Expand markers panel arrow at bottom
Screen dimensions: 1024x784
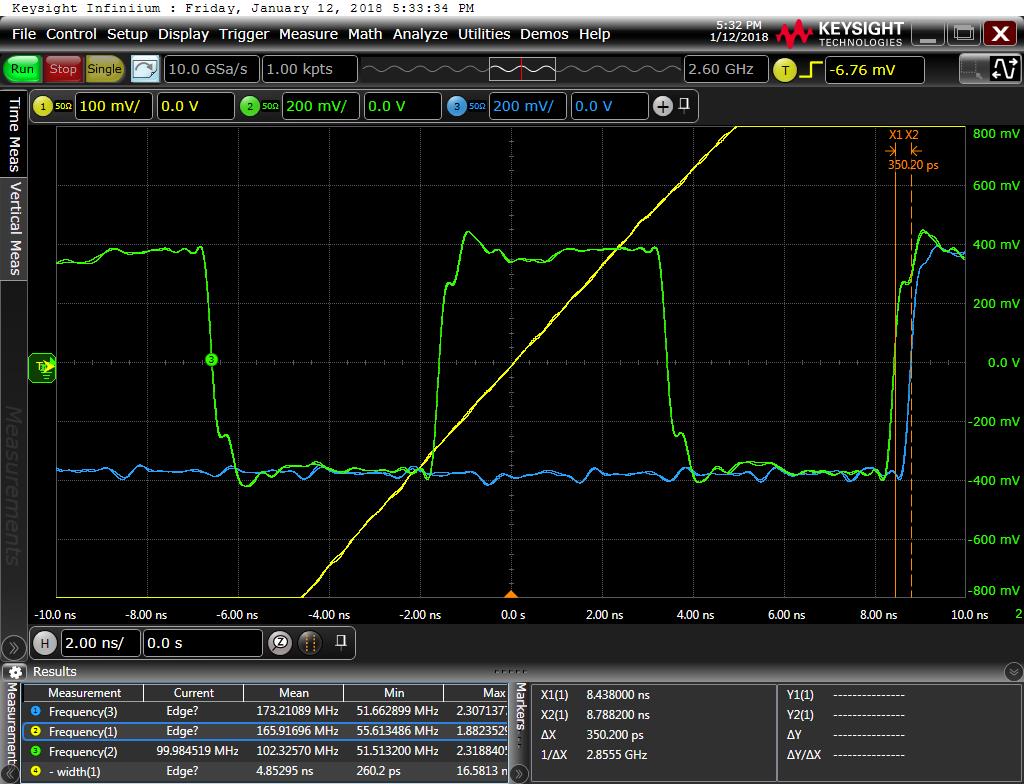click(x=519, y=774)
